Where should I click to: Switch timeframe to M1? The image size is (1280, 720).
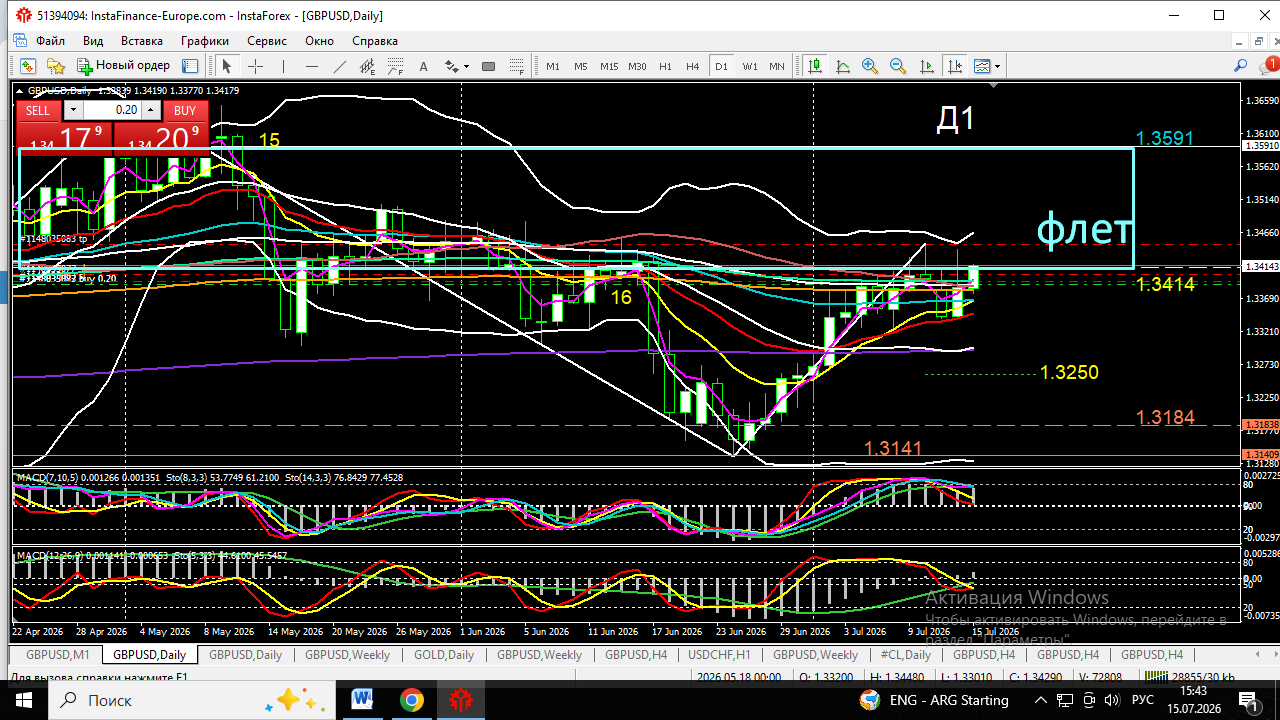[x=553, y=66]
